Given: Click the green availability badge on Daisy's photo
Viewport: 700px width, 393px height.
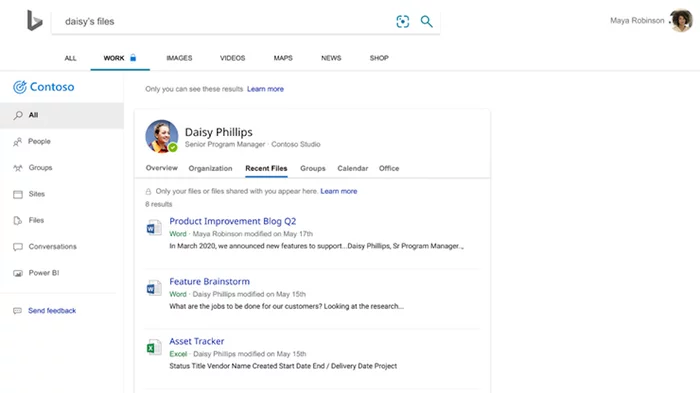Looking at the screenshot, I should pyautogui.click(x=173, y=147).
